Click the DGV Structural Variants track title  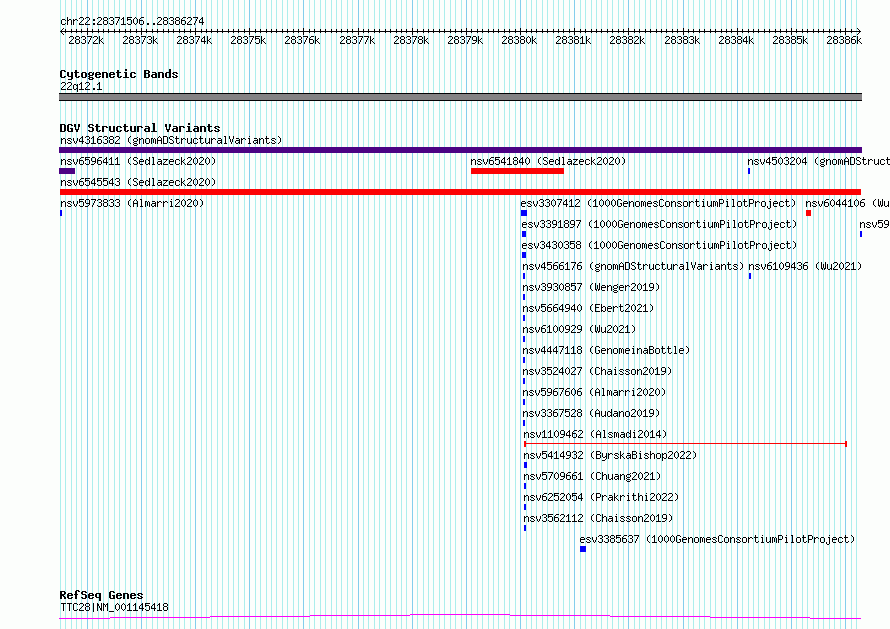pos(140,128)
